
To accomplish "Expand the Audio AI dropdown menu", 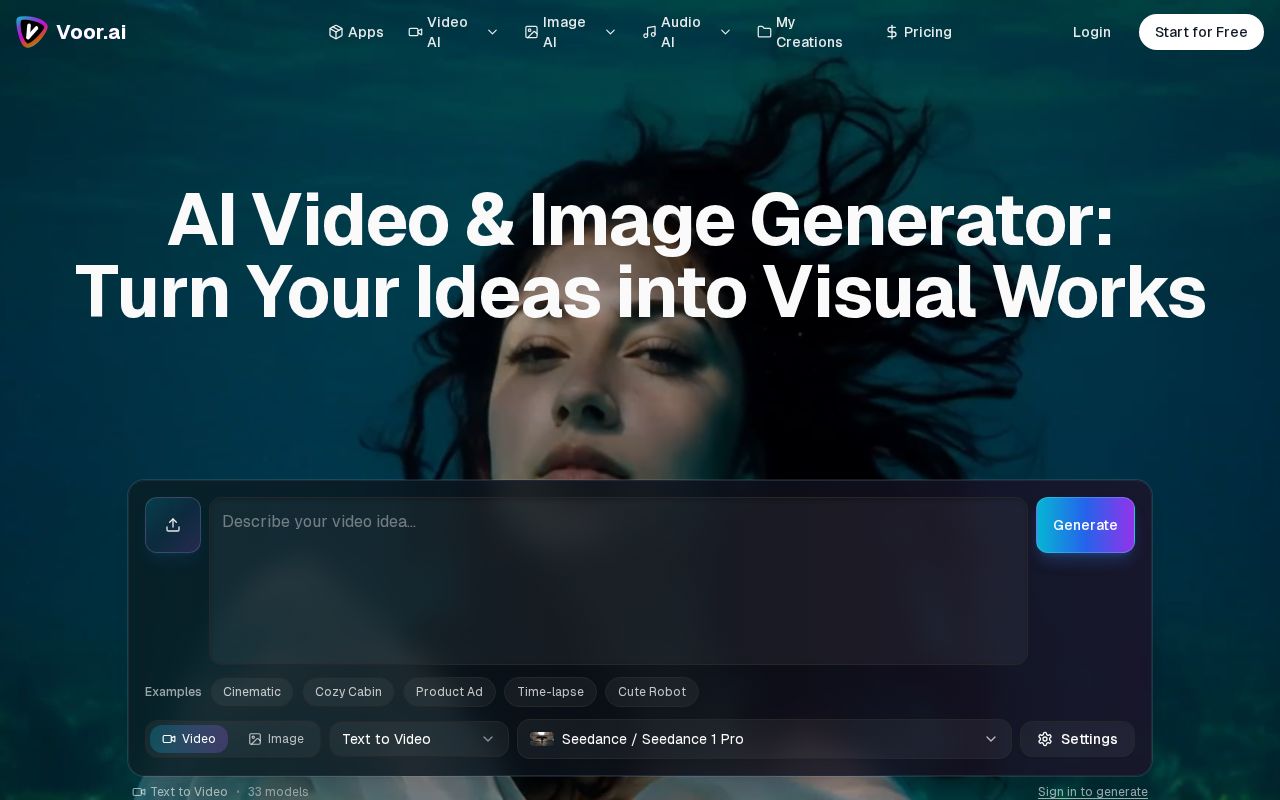I will [x=687, y=32].
